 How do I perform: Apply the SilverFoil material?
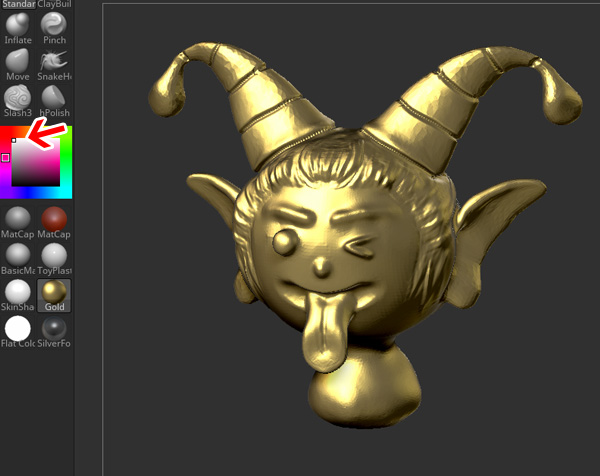click(54, 329)
